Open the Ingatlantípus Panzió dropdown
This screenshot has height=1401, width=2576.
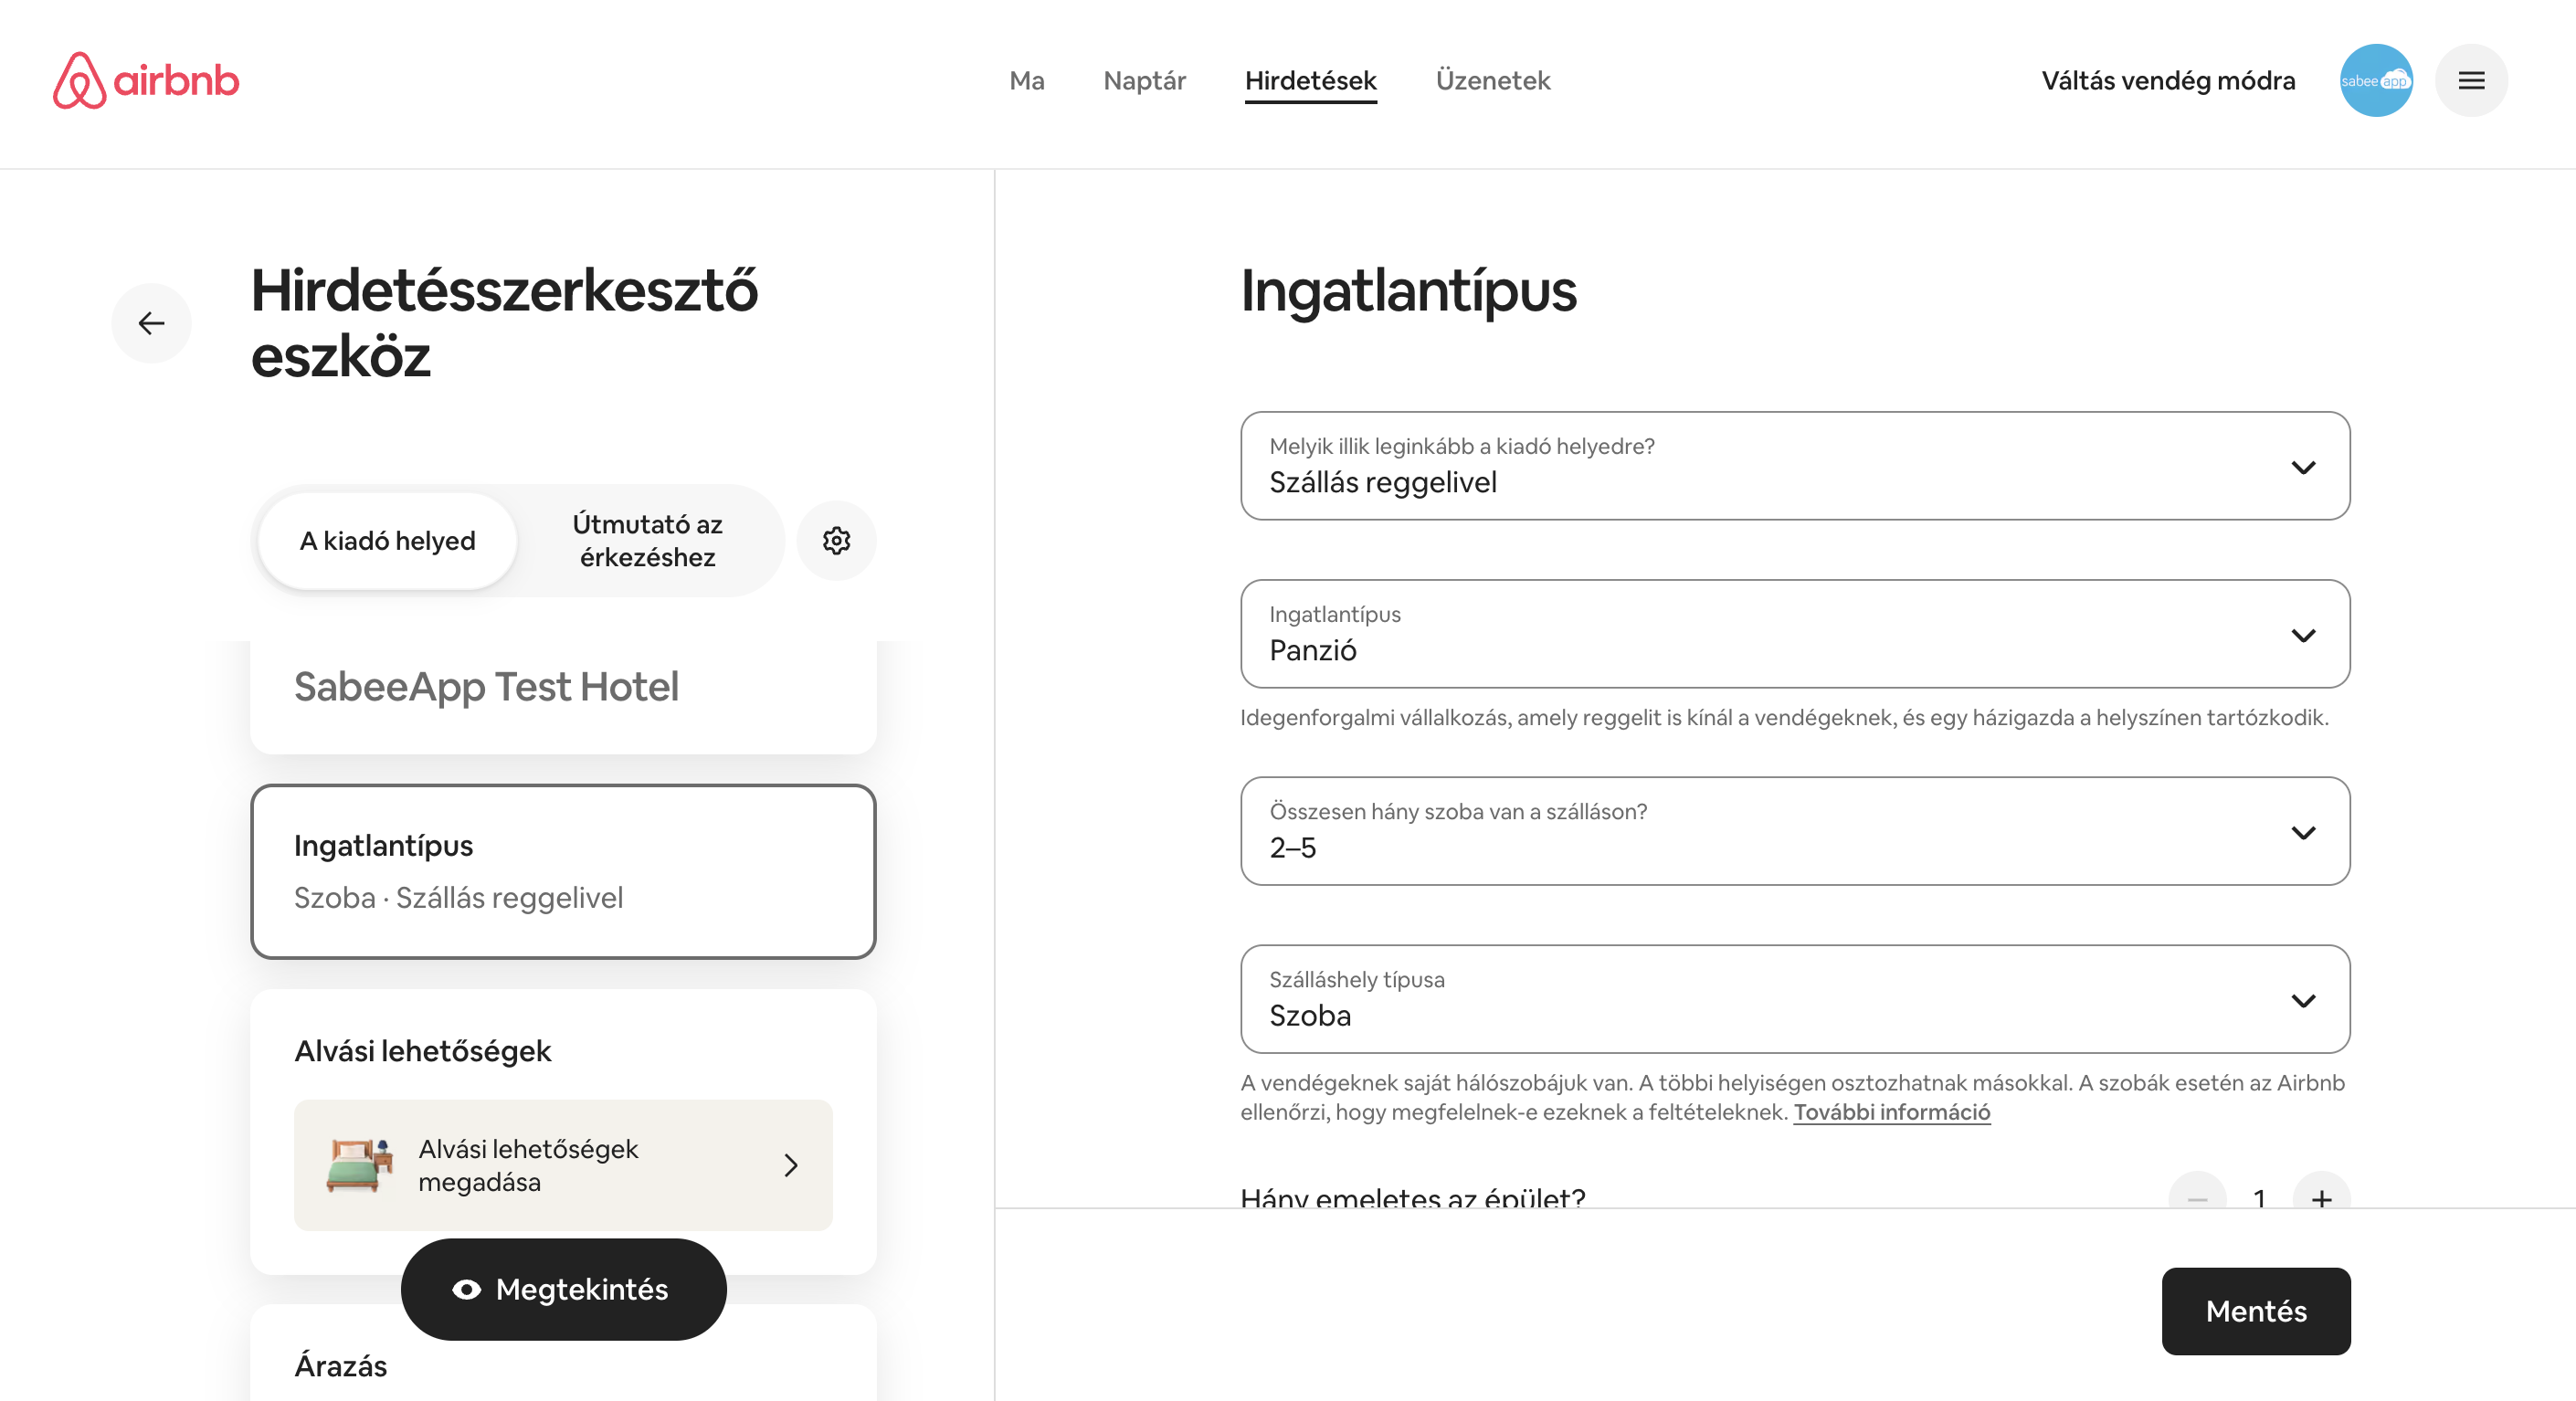(1795, 634)
